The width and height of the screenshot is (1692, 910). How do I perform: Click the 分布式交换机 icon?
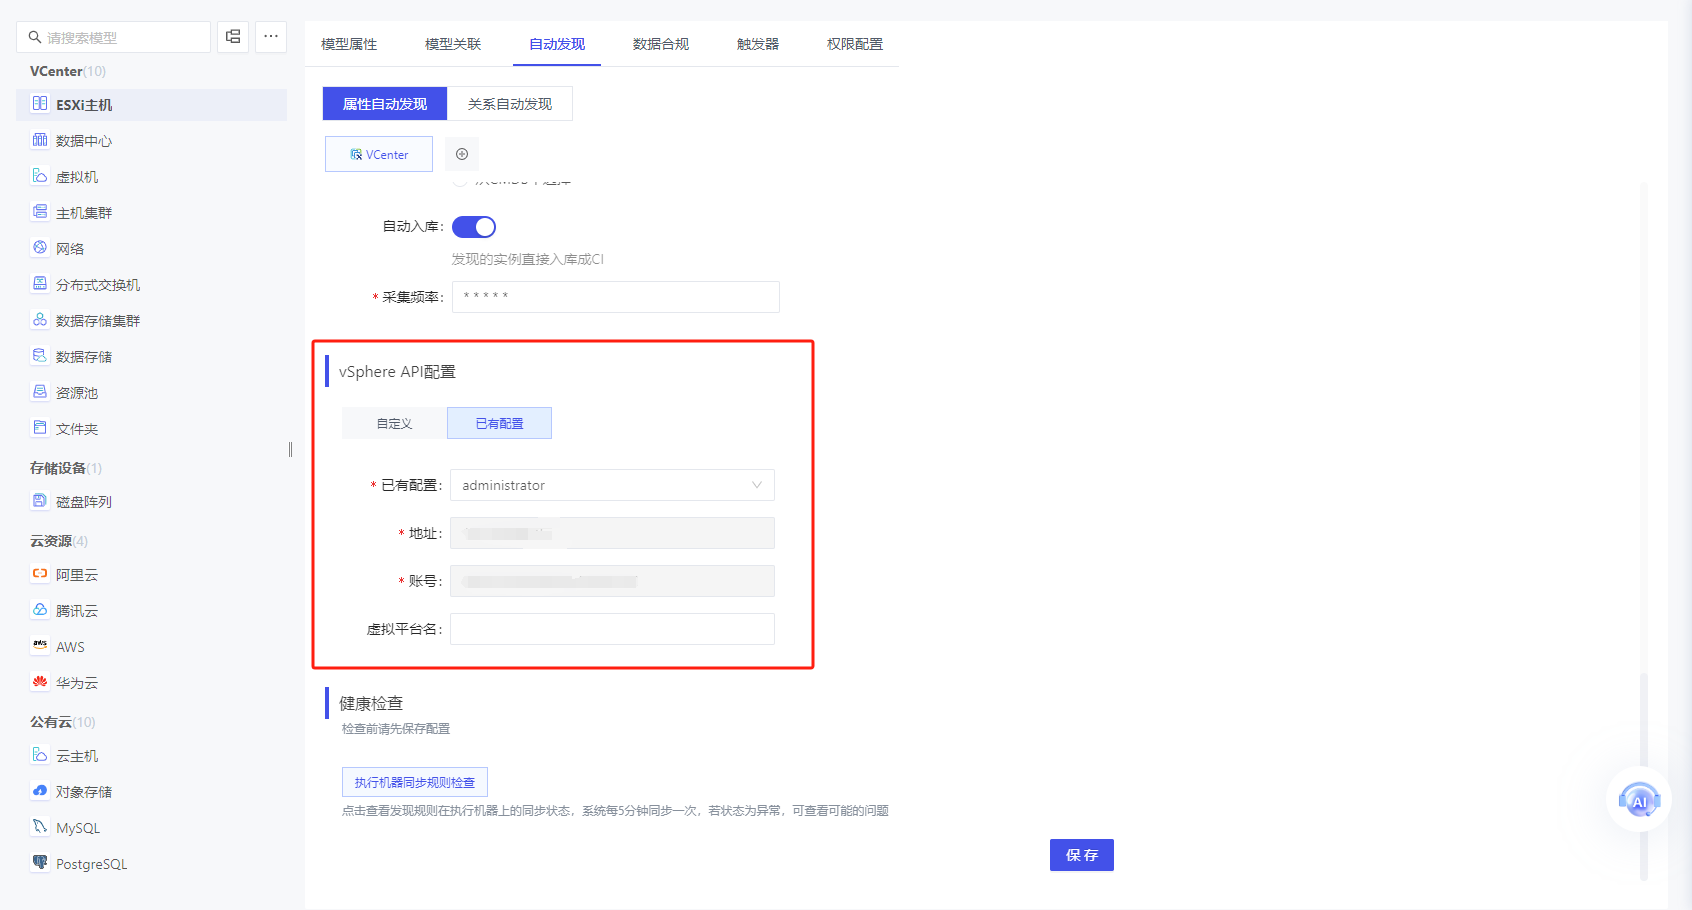tap(40, 284)
